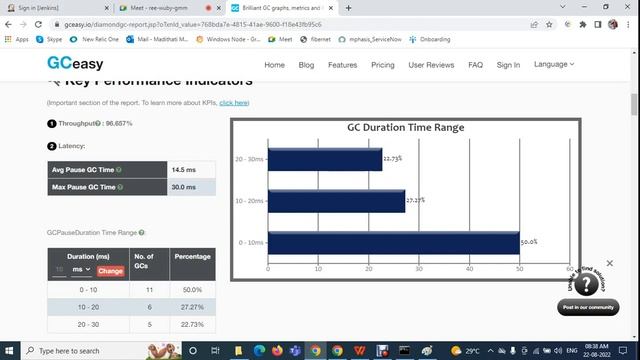Open weather widget showing 29°C
The height and width of the screenshot is (360, 640).
466,351
